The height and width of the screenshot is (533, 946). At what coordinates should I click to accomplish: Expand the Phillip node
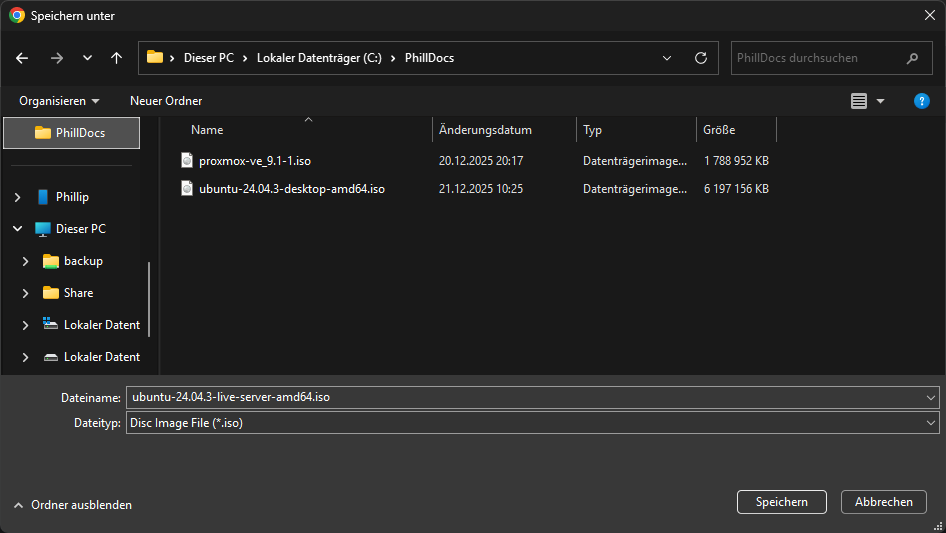(x=17, y=197)
